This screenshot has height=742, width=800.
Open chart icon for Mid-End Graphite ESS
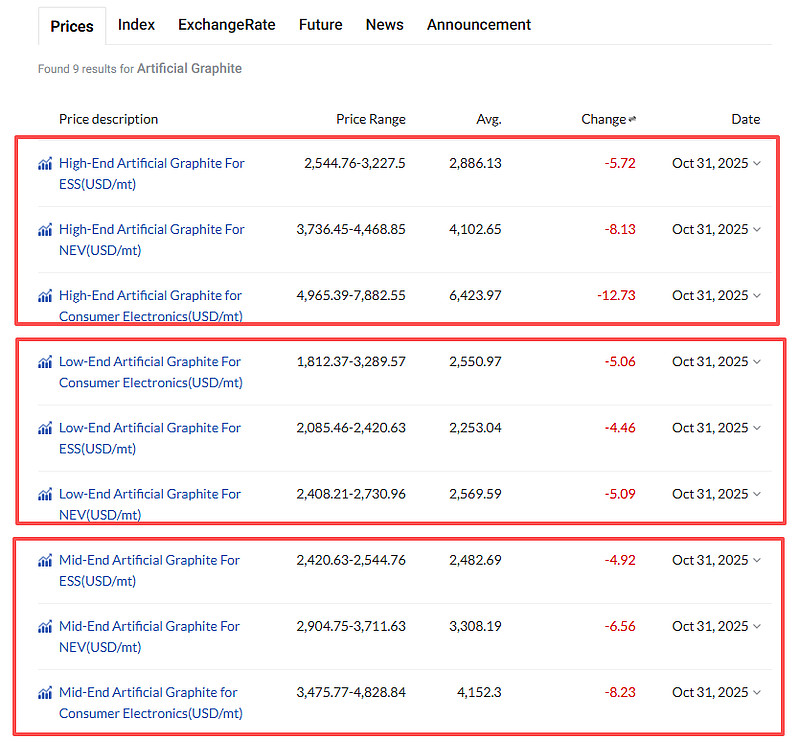[45, 560]
